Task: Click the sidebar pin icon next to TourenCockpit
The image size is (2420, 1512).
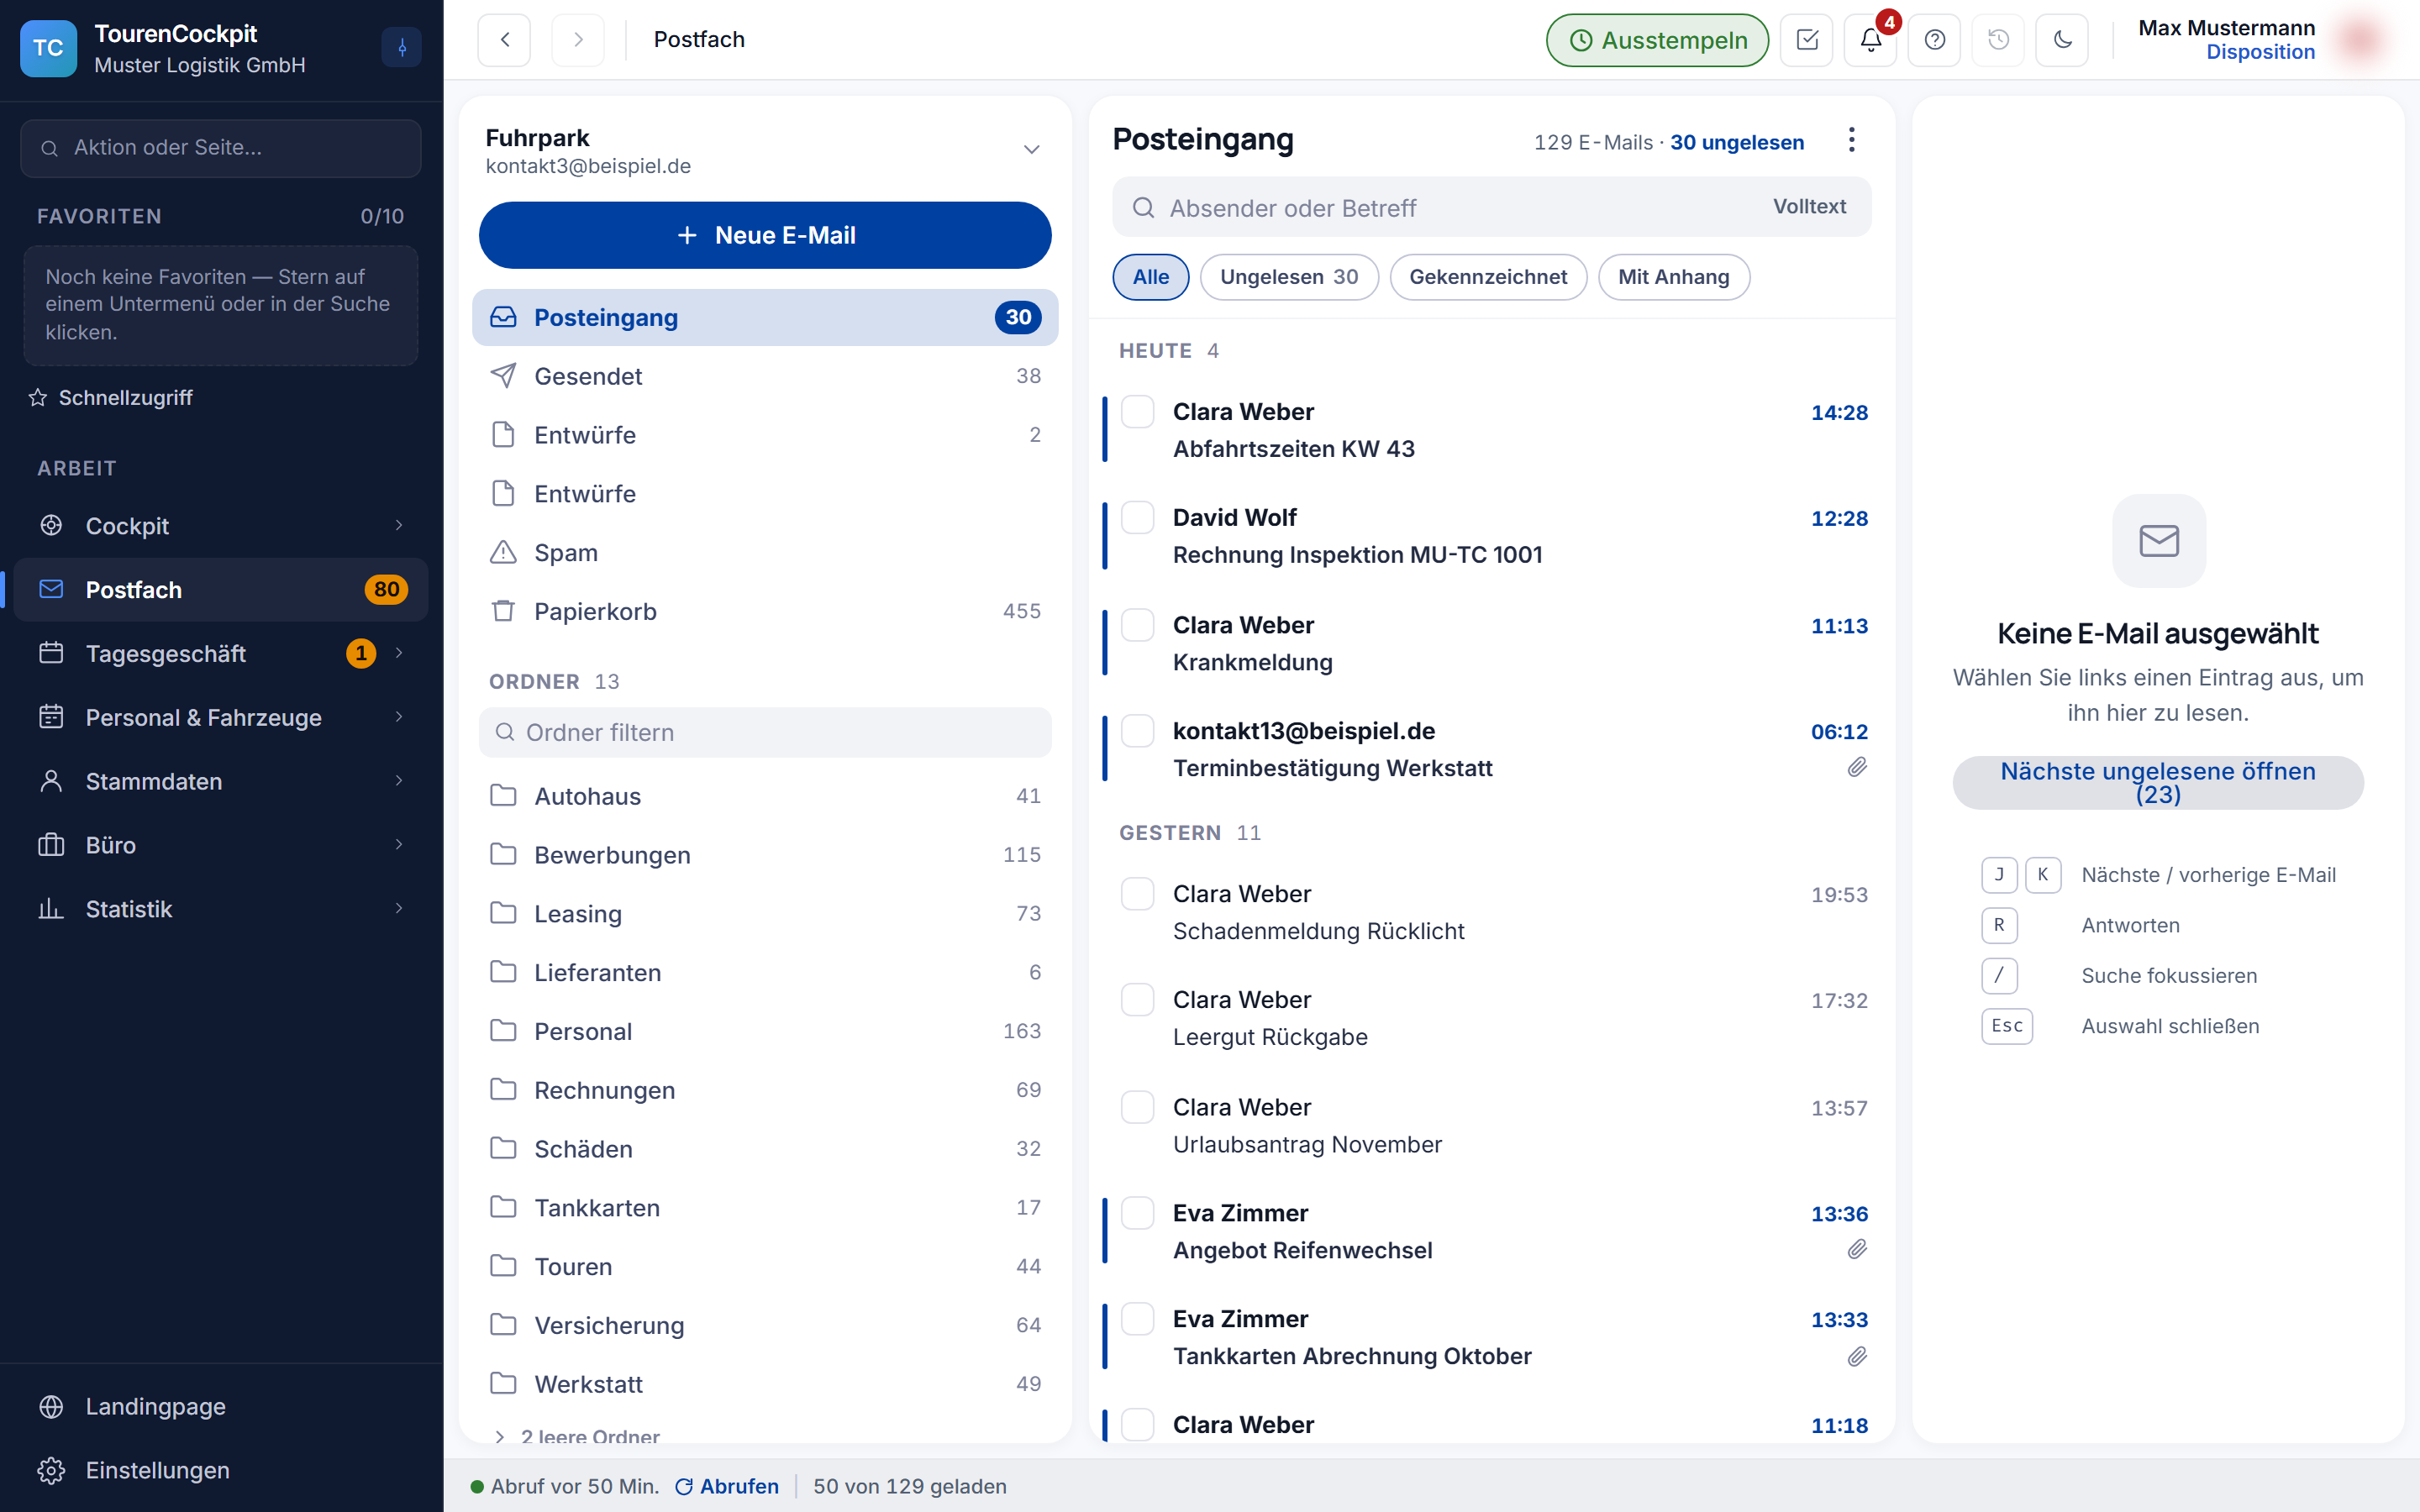Action: [402, 47]
